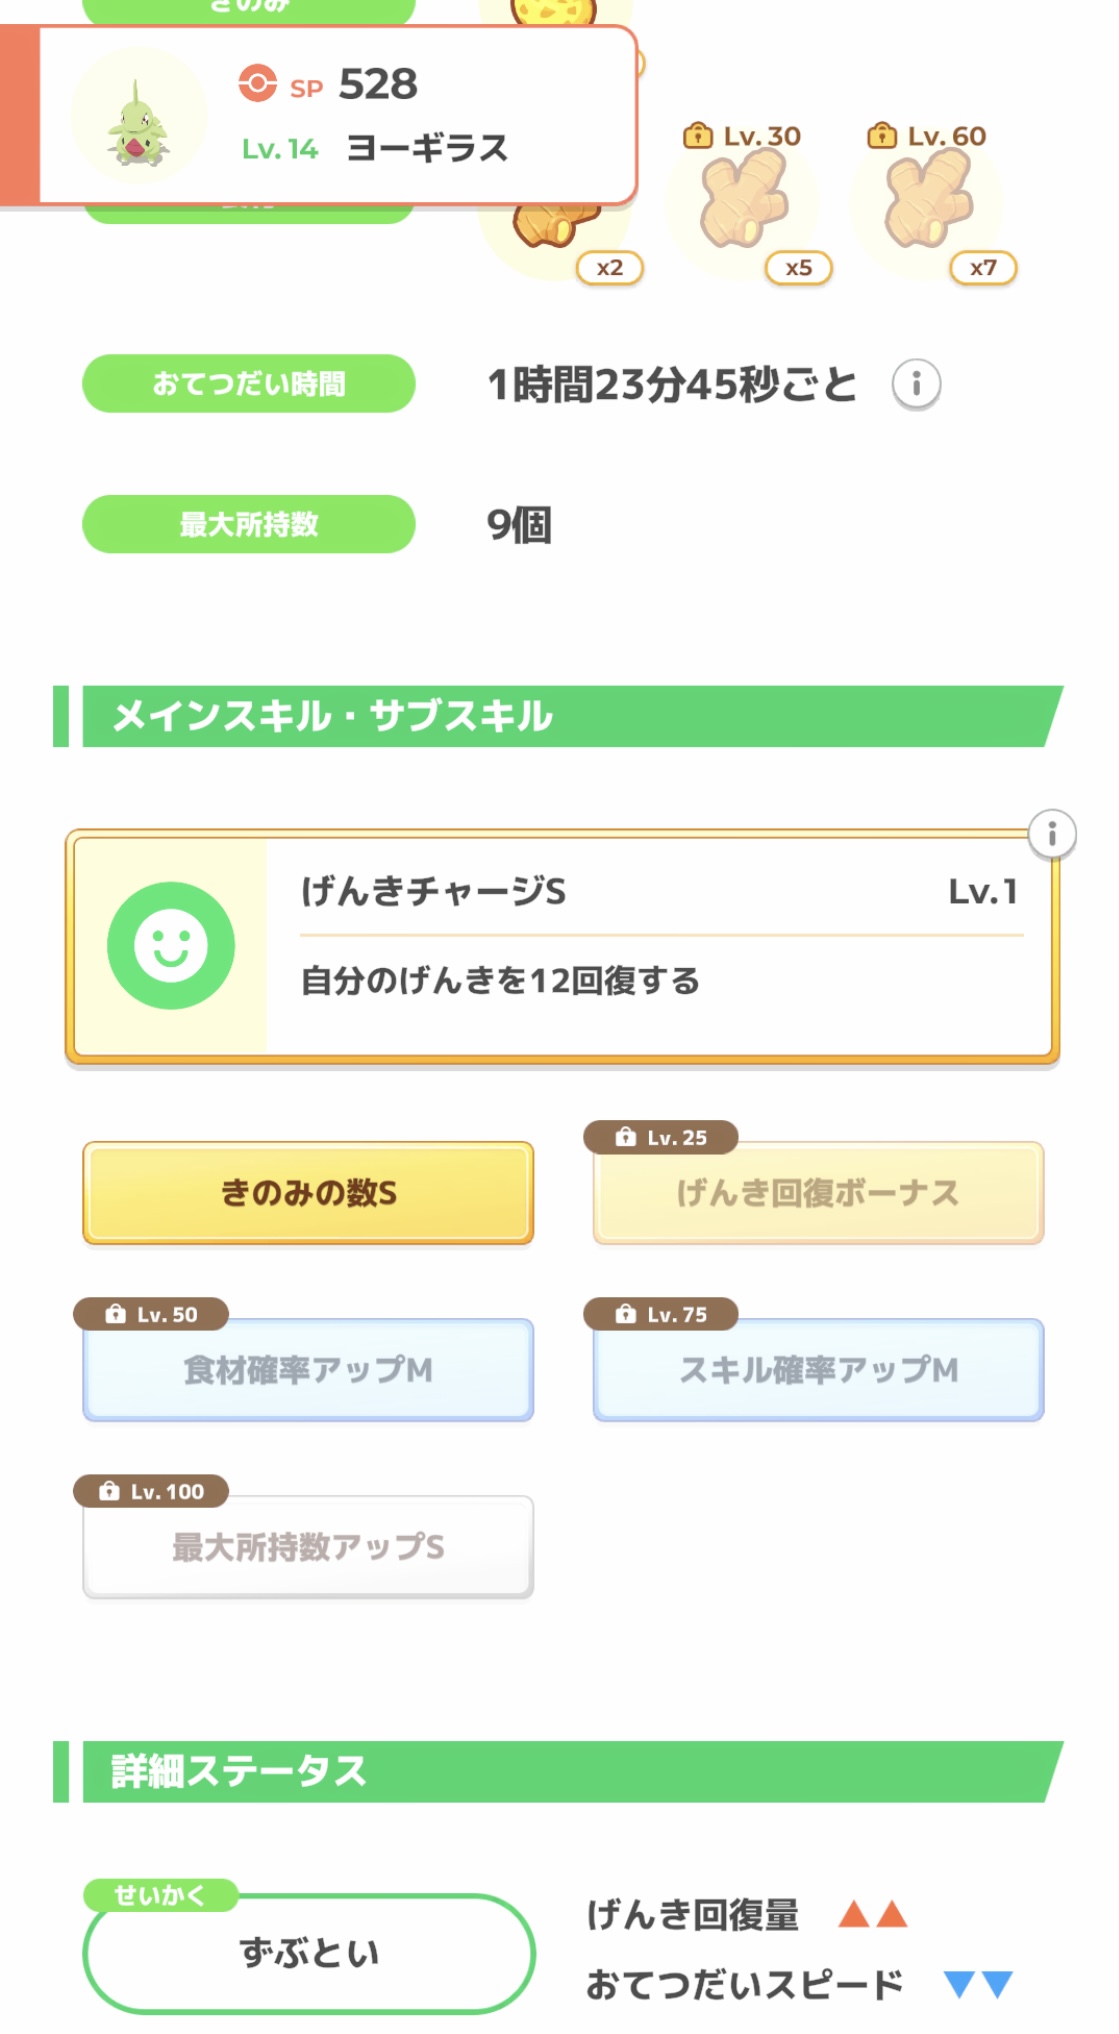This screenshot has width=1119, height=2034.
Task: Tap info icon beside おてつだい時間 value
Action: (x=915, y=384)
